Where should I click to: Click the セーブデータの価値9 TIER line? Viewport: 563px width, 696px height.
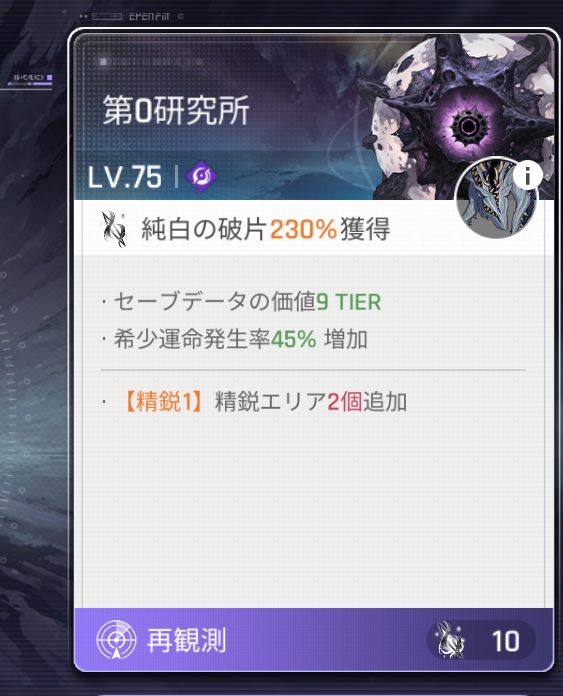point(247,302)
